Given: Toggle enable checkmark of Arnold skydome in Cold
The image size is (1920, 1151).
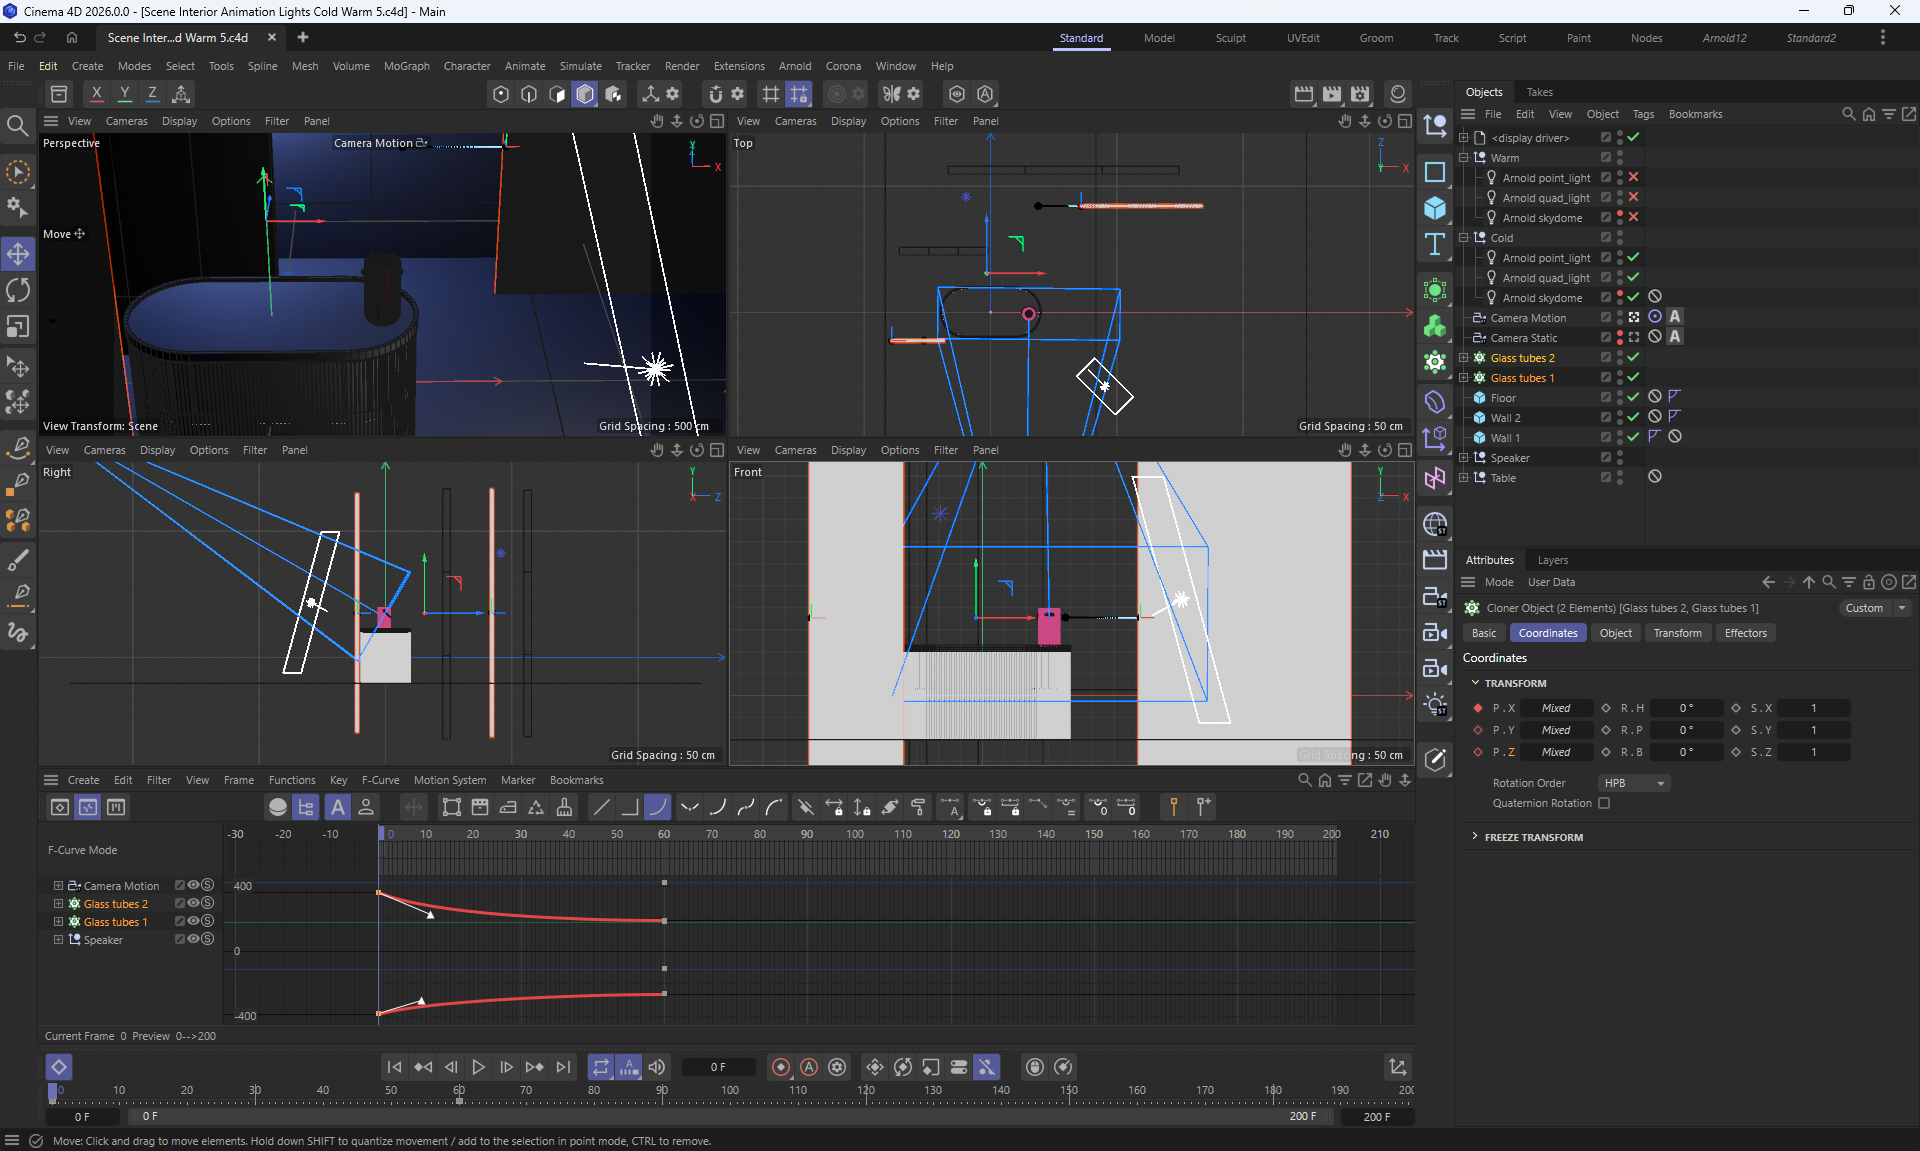Looking at the screenshot, I should point(1633,297).
